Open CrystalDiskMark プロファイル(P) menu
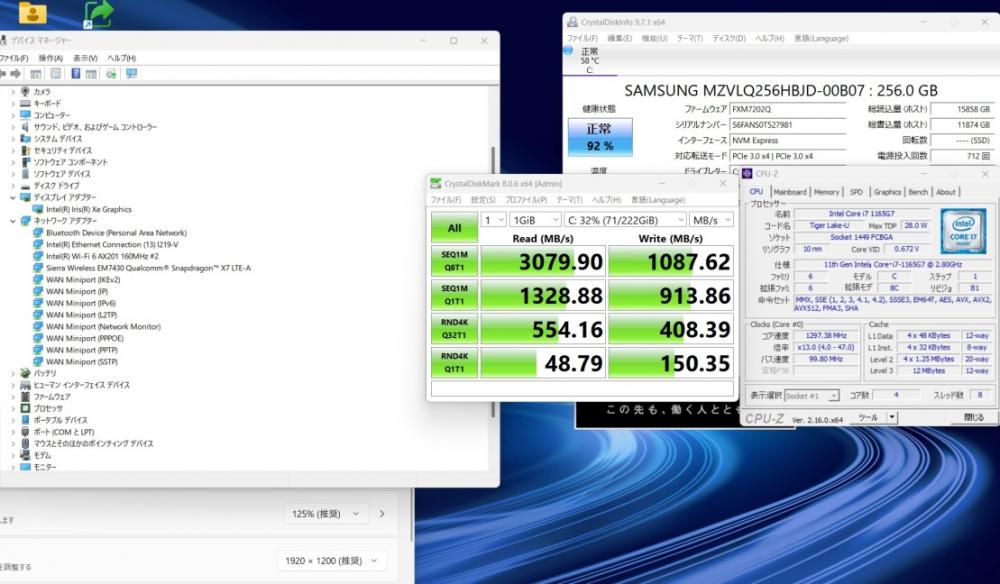The width and height of the screenshot is (1000, 584). tap(526, 200)
